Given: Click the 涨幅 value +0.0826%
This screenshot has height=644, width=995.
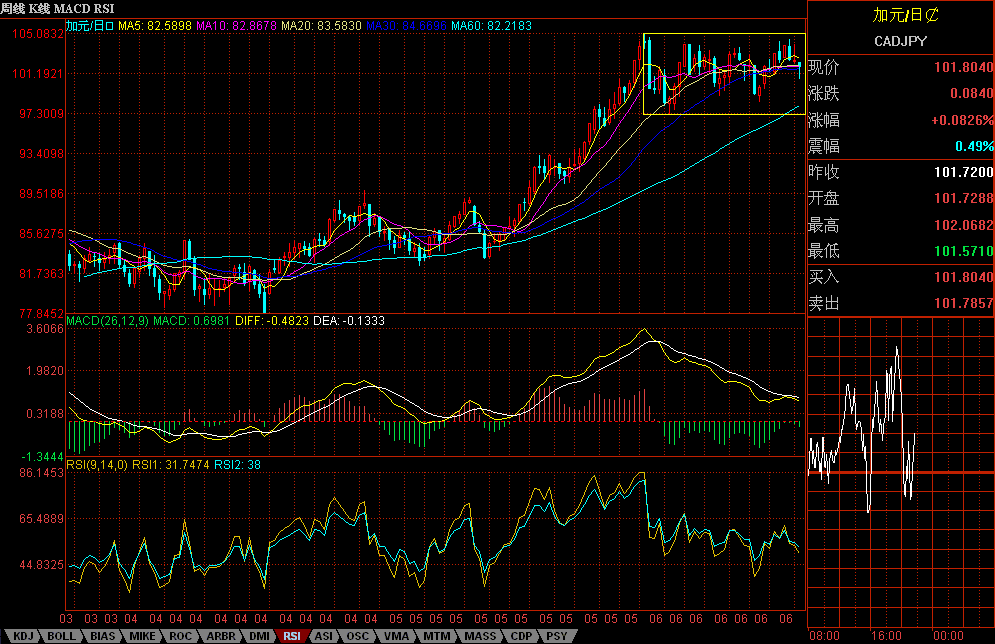Looking at the screenshot, I should [962, 121].
